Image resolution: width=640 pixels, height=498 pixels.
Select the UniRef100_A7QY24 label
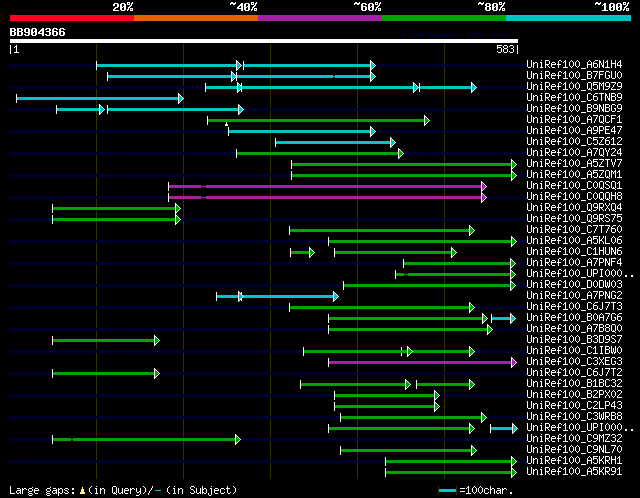(x=574, y=153)
